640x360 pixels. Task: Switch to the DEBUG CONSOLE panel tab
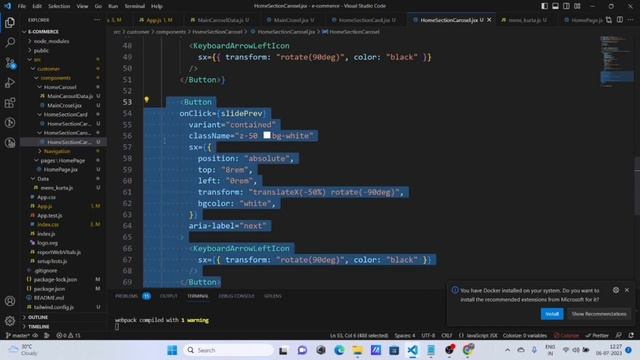pos(236,296)
